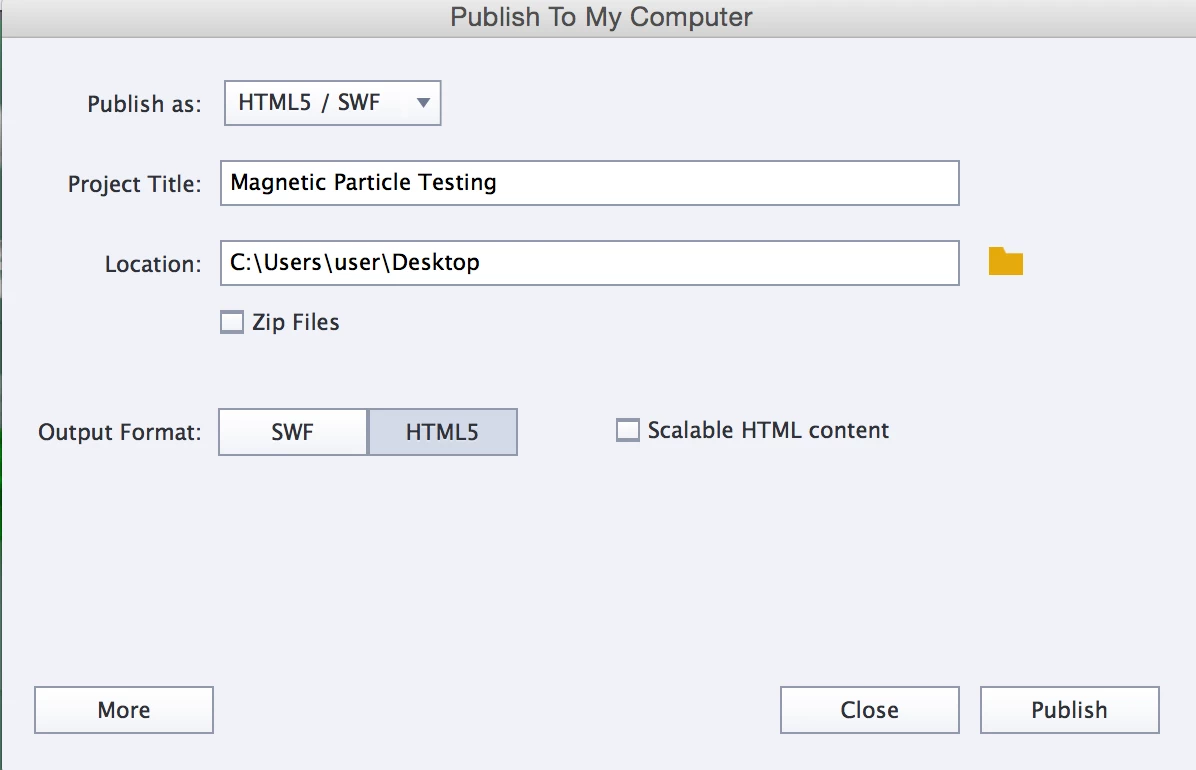The width and height of the screenshot is (1196, 770).
Task: Open the Publish as dropdown
Action: point(332,103)
